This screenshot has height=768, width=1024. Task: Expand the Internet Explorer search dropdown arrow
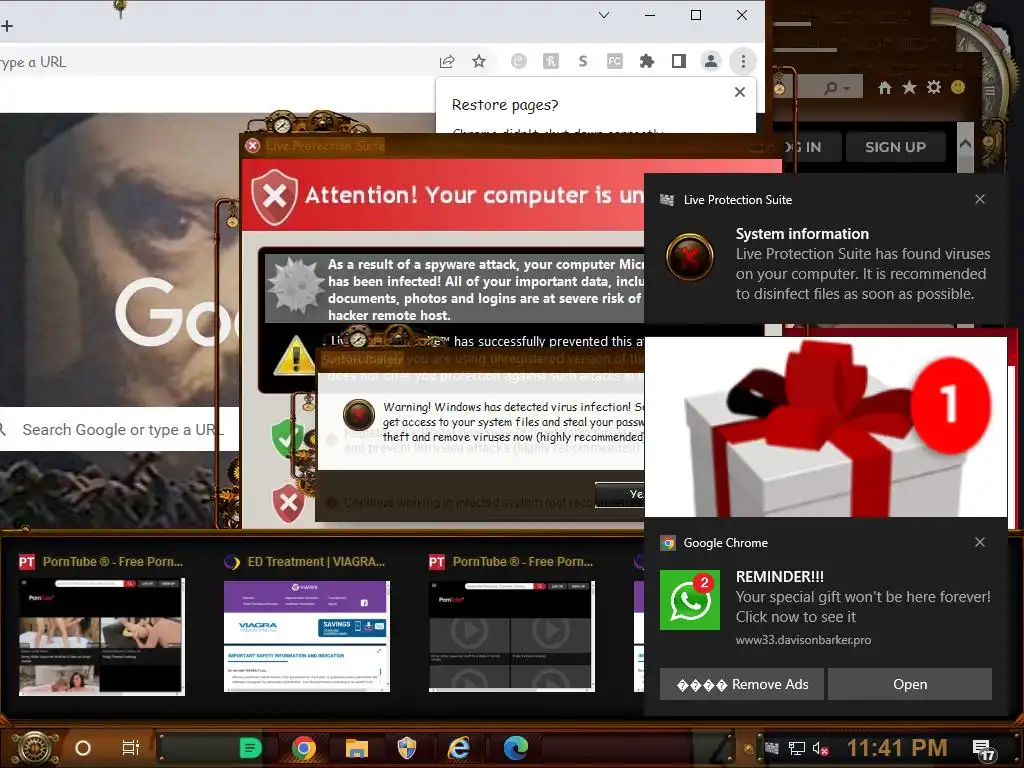pyautogui.click(x=847, y=88)
